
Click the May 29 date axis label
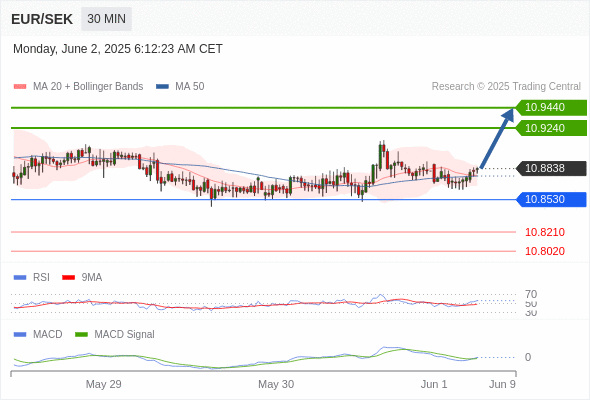(103, 384)
